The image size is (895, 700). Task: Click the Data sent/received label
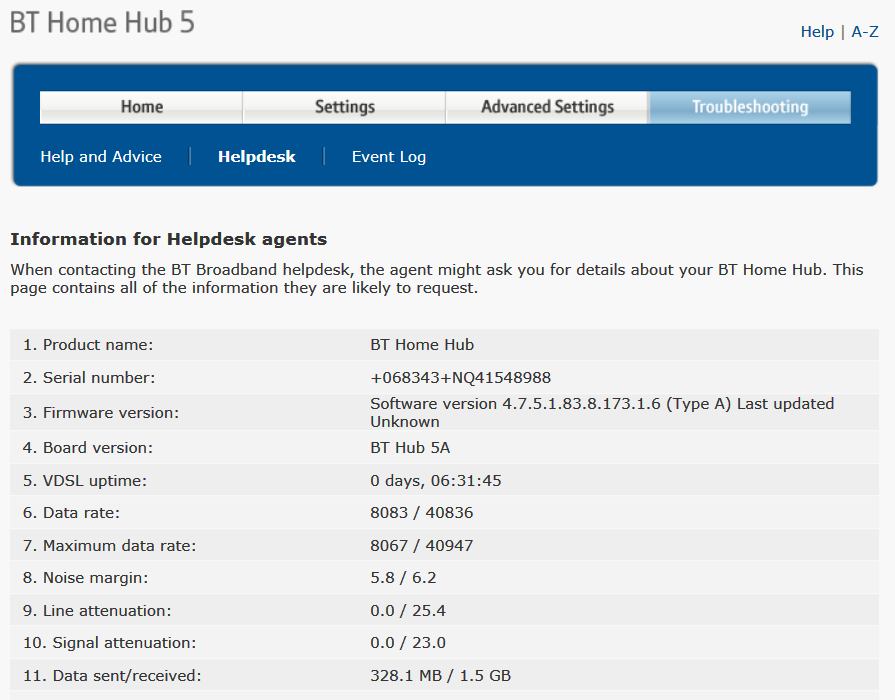point(112,676)
